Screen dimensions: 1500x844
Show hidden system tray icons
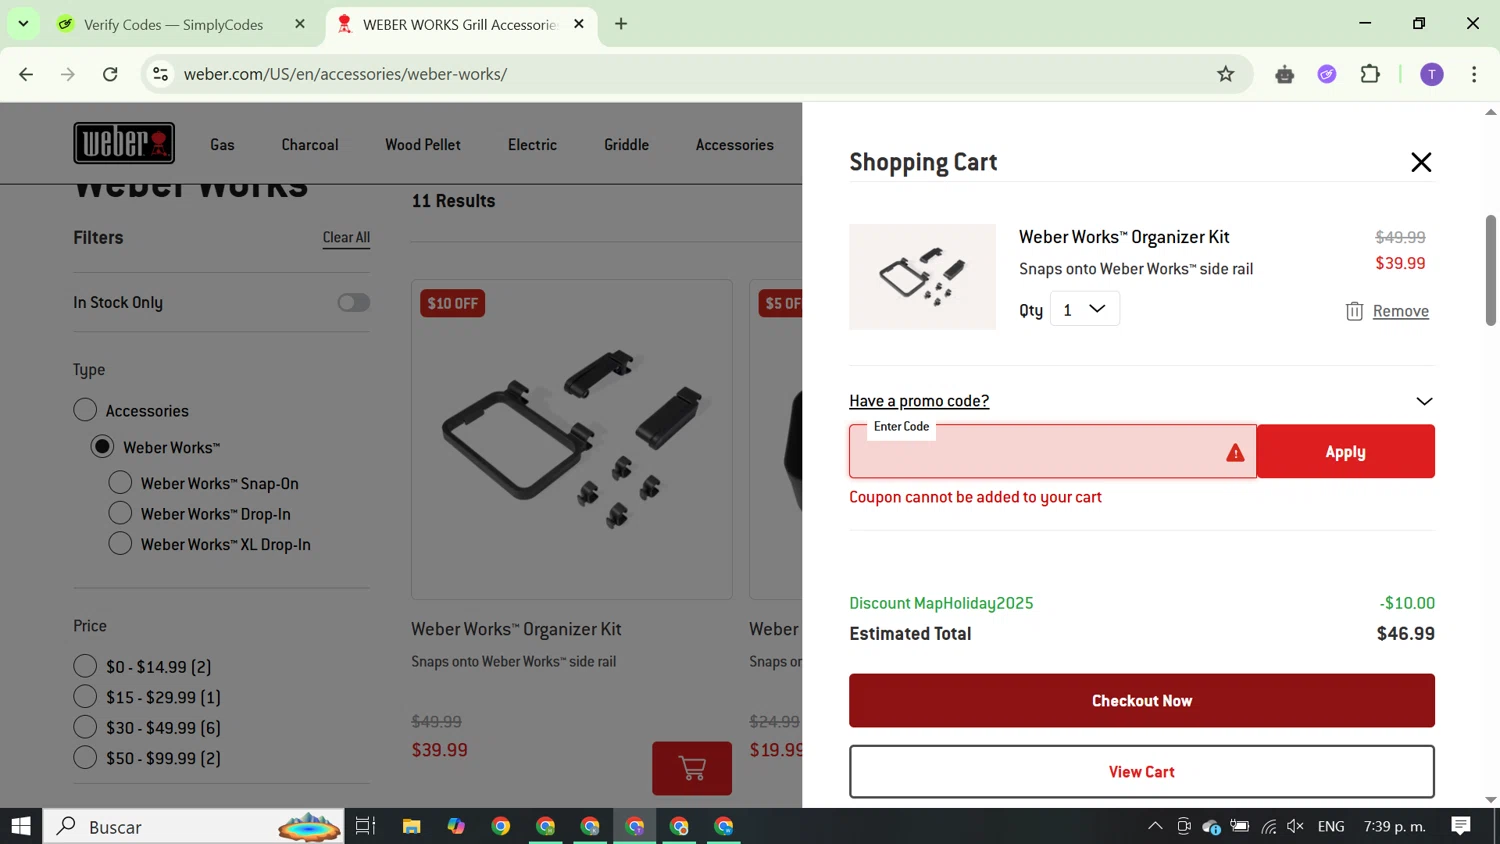[x=1155, y=826]
